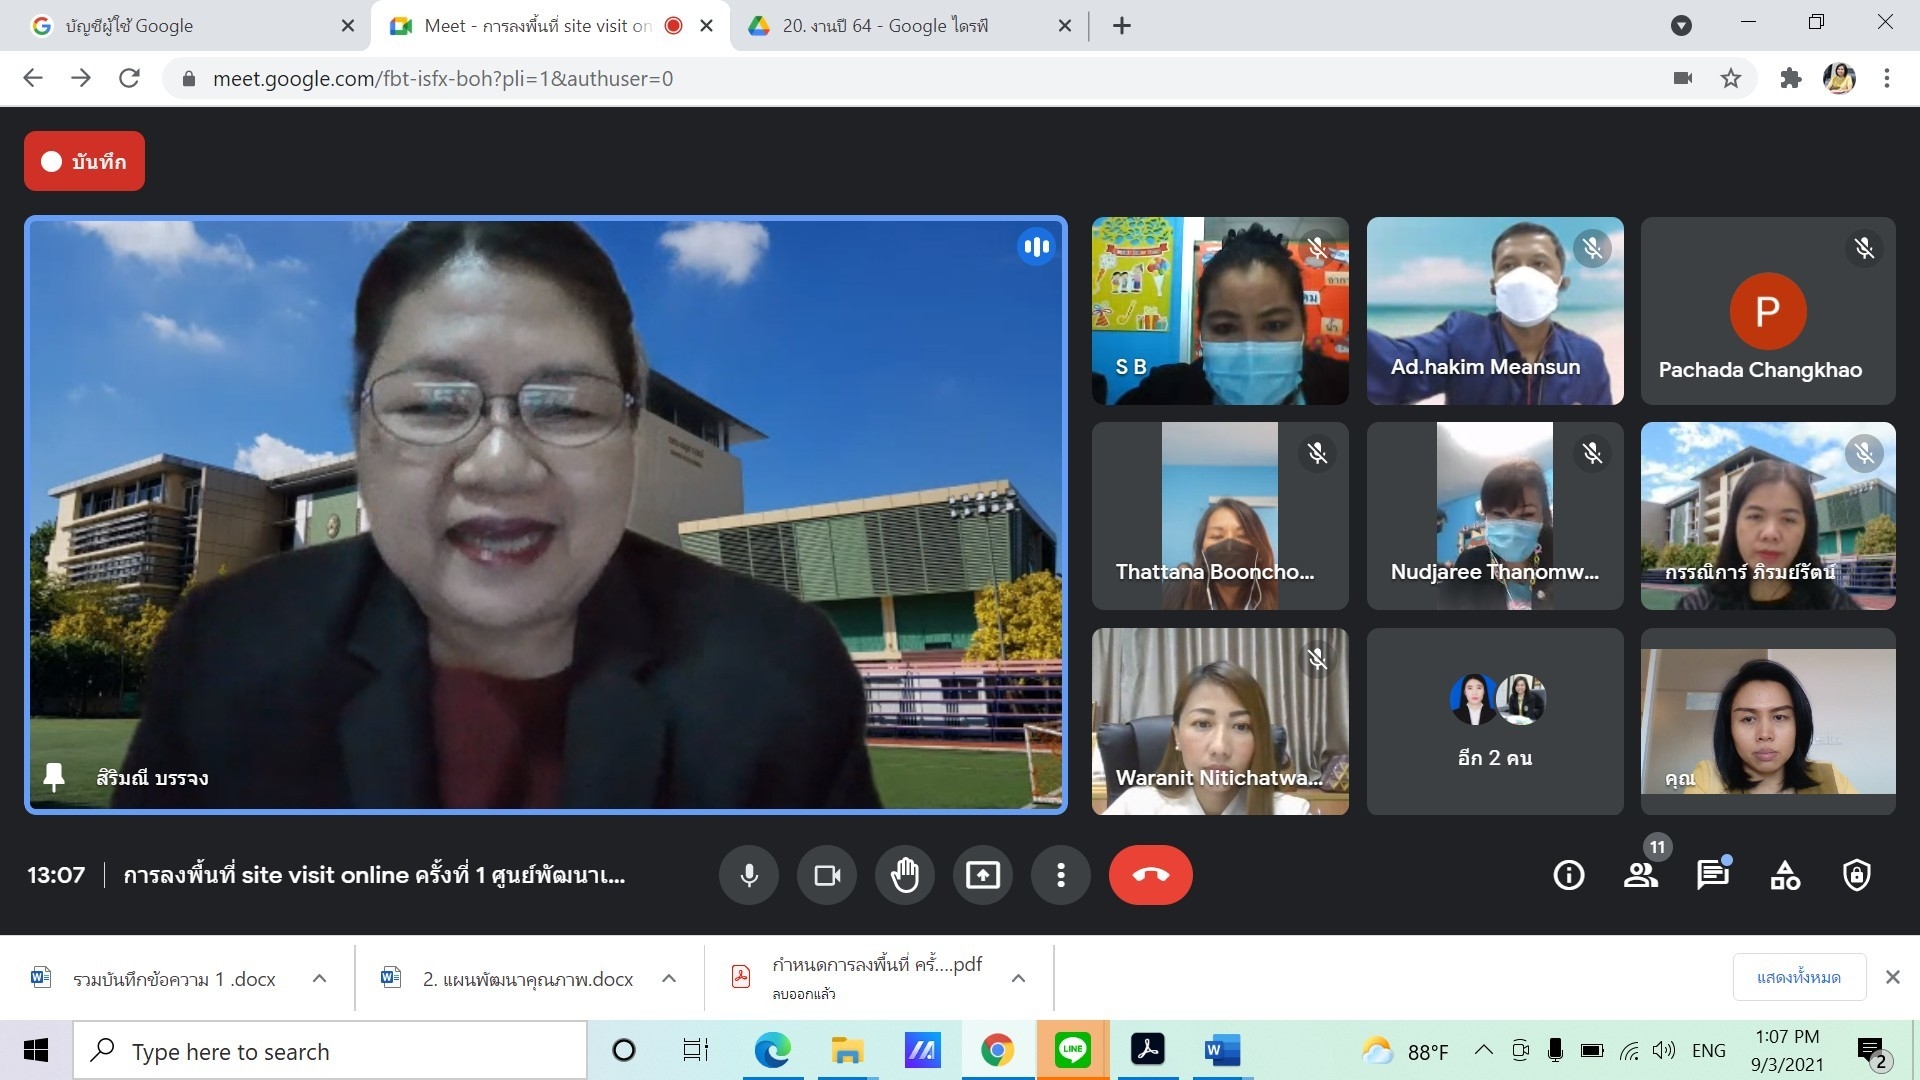Expand options for the deleted pdf download
1920x1080 pixels.
(x=1018, y=979)
